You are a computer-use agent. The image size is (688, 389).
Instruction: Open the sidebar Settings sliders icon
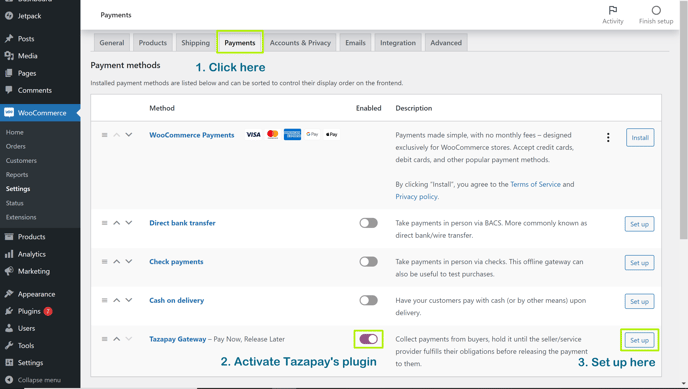click(9, 363)
